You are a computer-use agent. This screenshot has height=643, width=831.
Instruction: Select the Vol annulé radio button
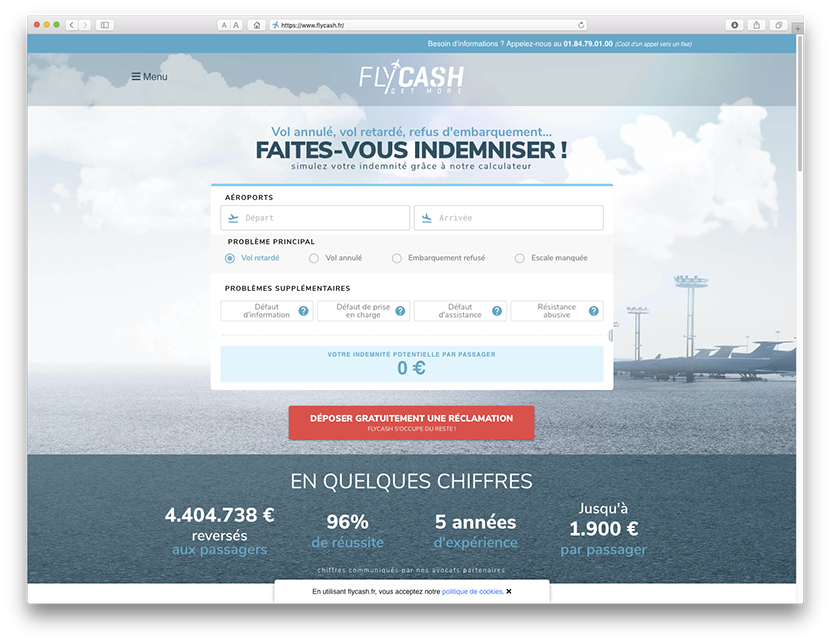[314, 258]
